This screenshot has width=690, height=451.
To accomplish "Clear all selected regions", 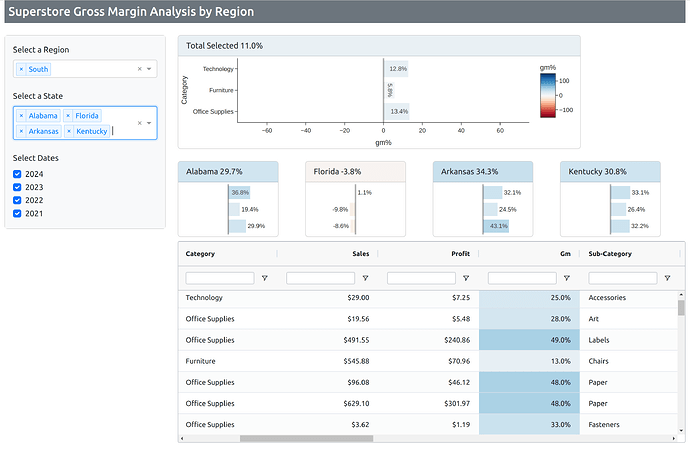I will (139, 69).
